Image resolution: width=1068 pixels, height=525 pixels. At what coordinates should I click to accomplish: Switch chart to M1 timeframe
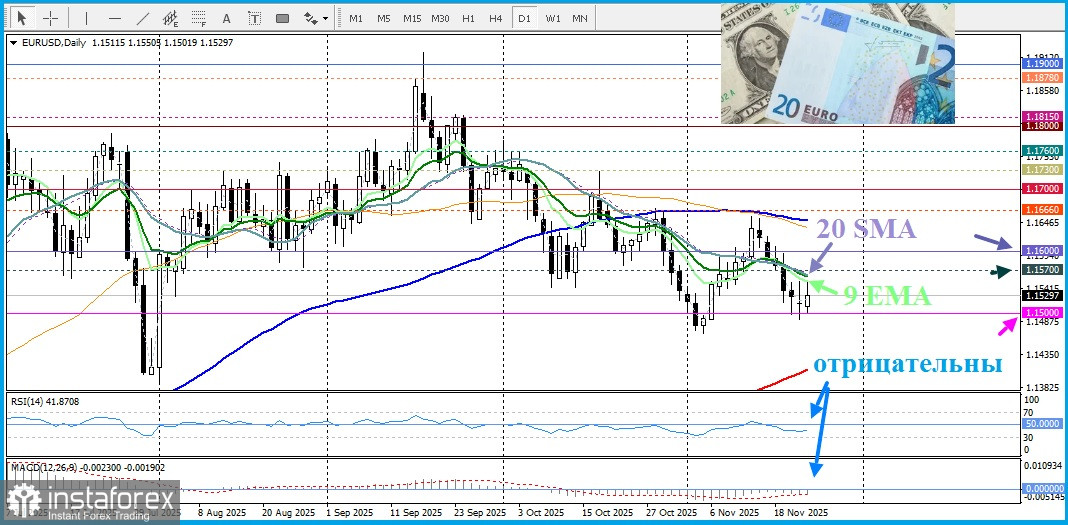pyautogui.click(x=356, y=18)
